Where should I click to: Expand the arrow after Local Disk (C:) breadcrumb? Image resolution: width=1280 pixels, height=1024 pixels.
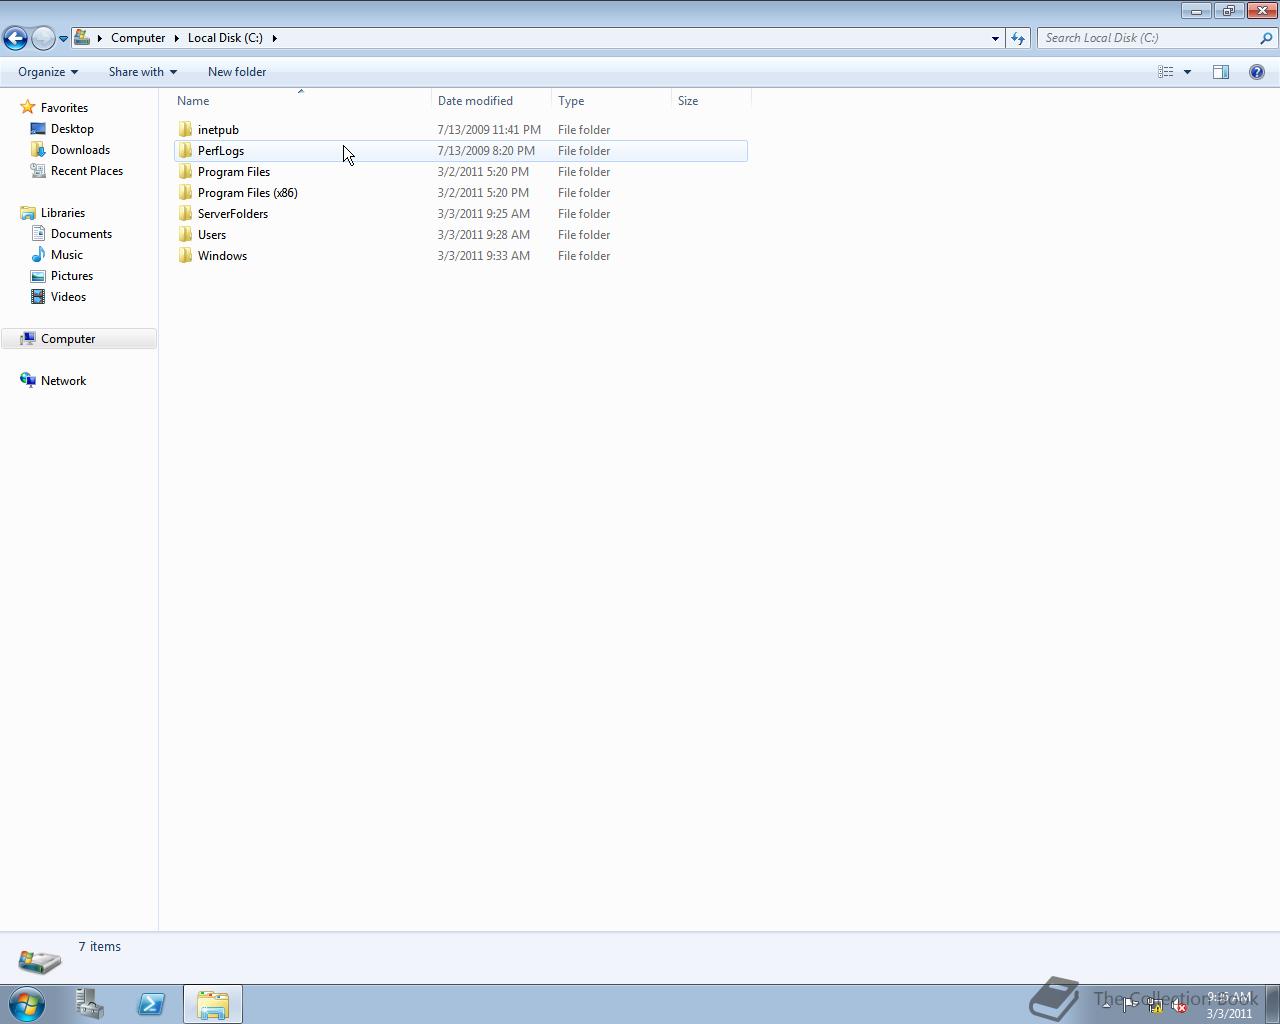tap(274, 38)
